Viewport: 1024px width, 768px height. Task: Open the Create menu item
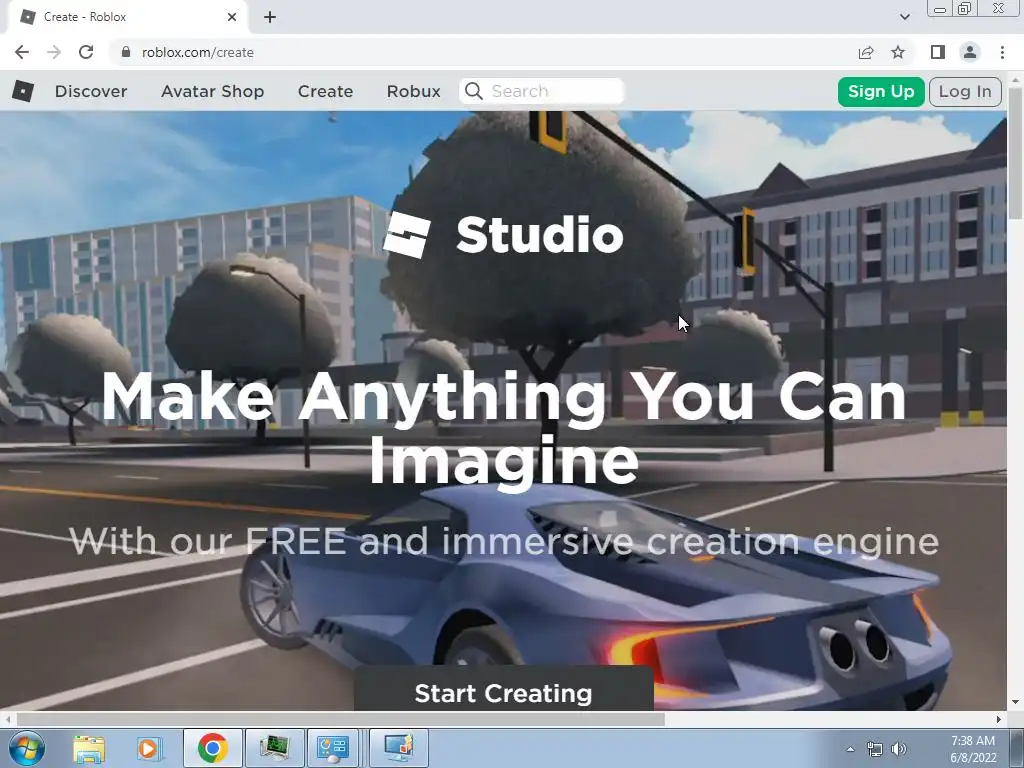click(x=325, y=91)
